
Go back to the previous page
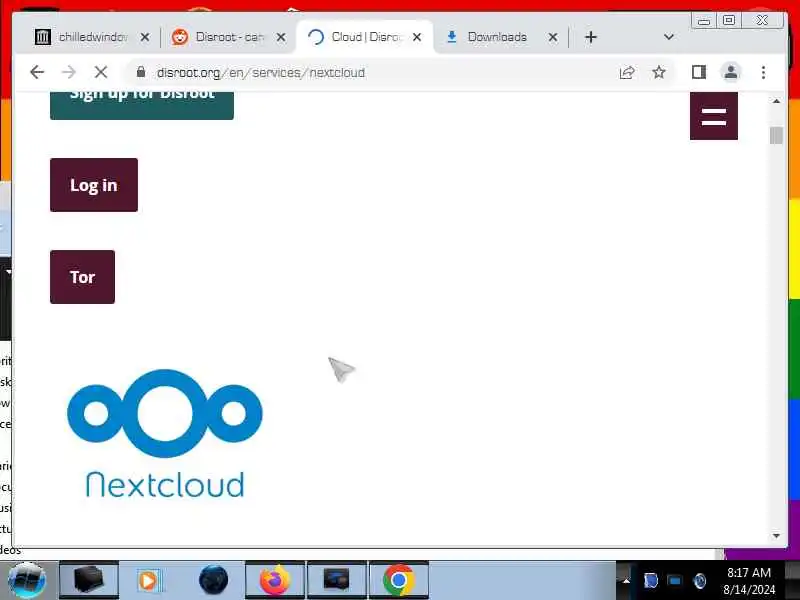point(37,72)
